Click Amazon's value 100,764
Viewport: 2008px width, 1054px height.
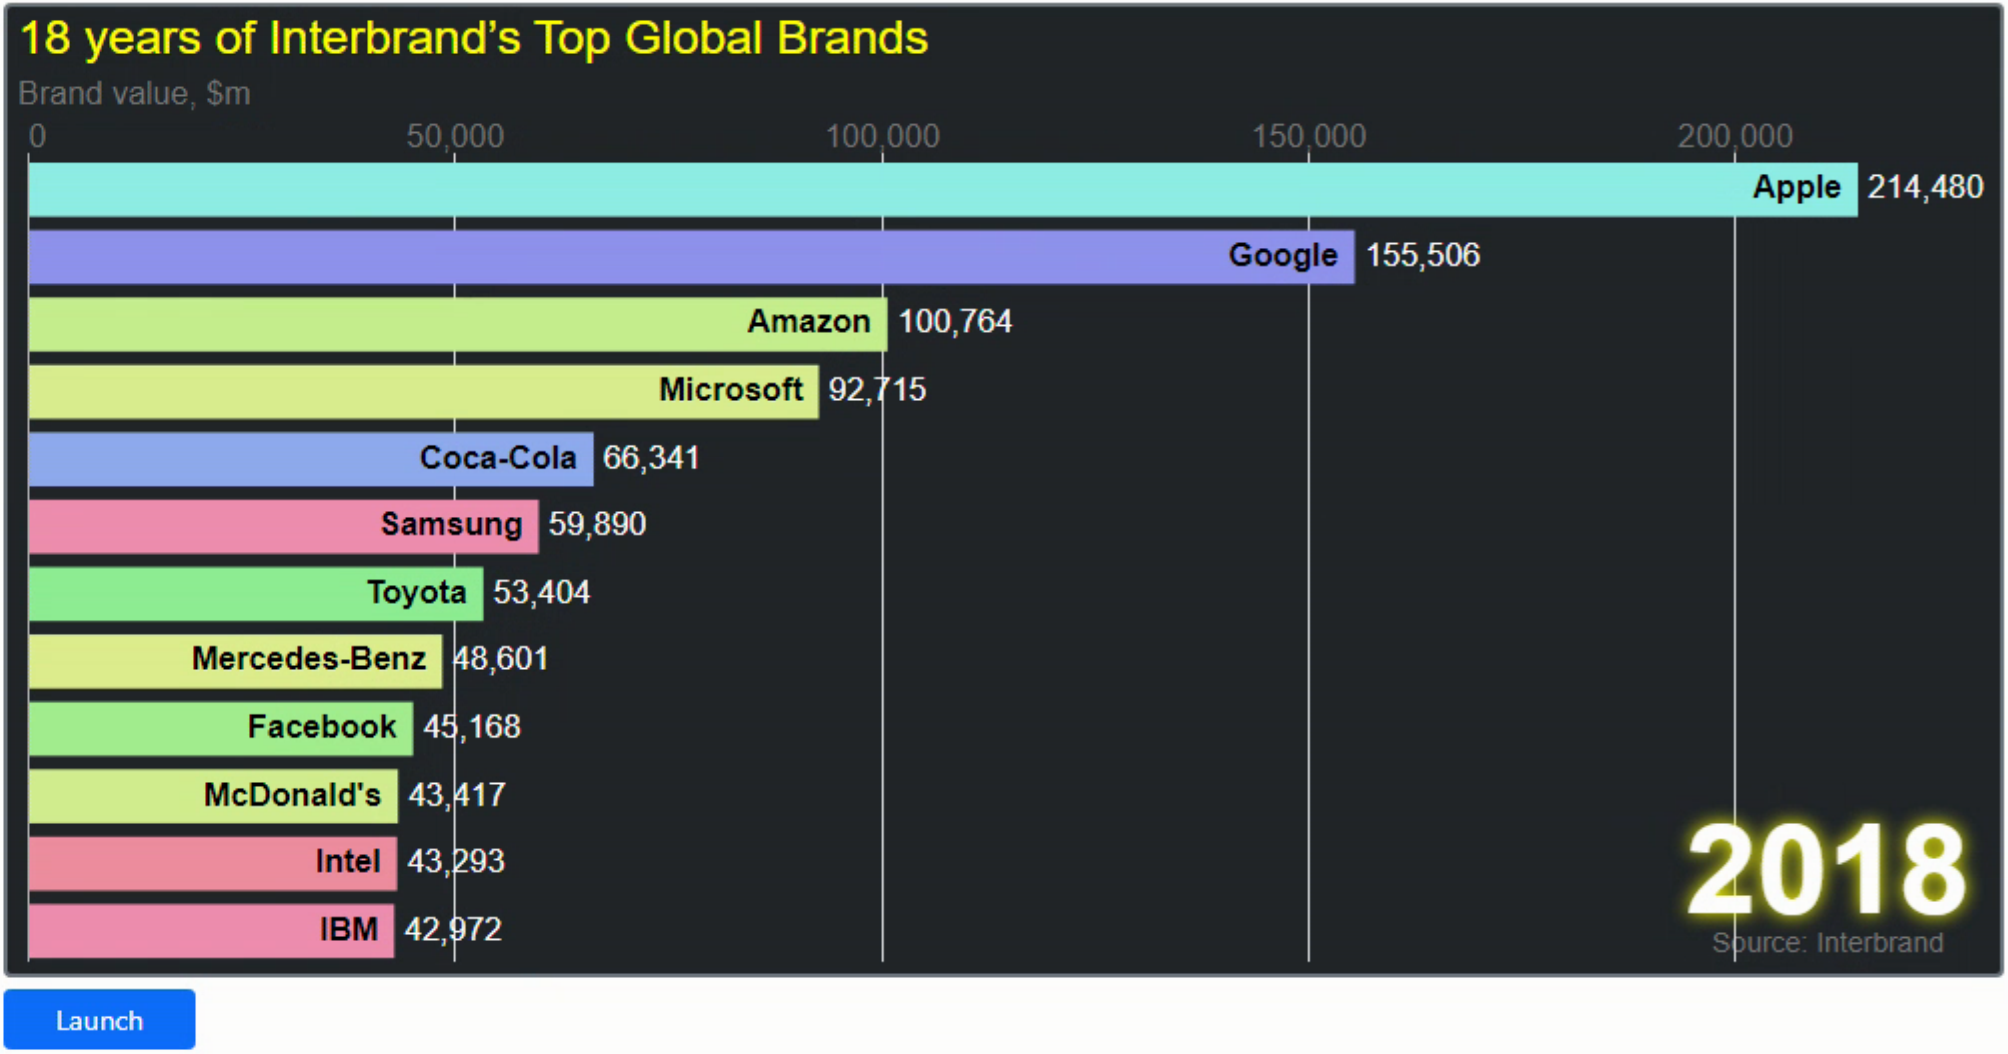point(955,321)
